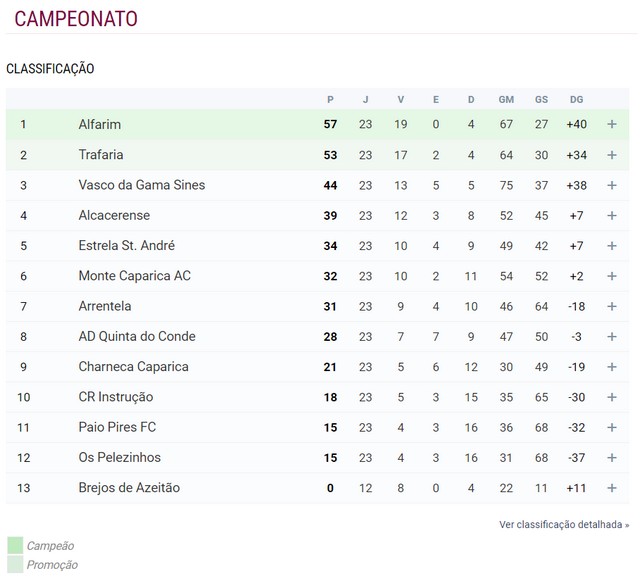Expand CR Instrução row details
The height and width of the screenshot is (581, 640).
(x=611, y=397)
